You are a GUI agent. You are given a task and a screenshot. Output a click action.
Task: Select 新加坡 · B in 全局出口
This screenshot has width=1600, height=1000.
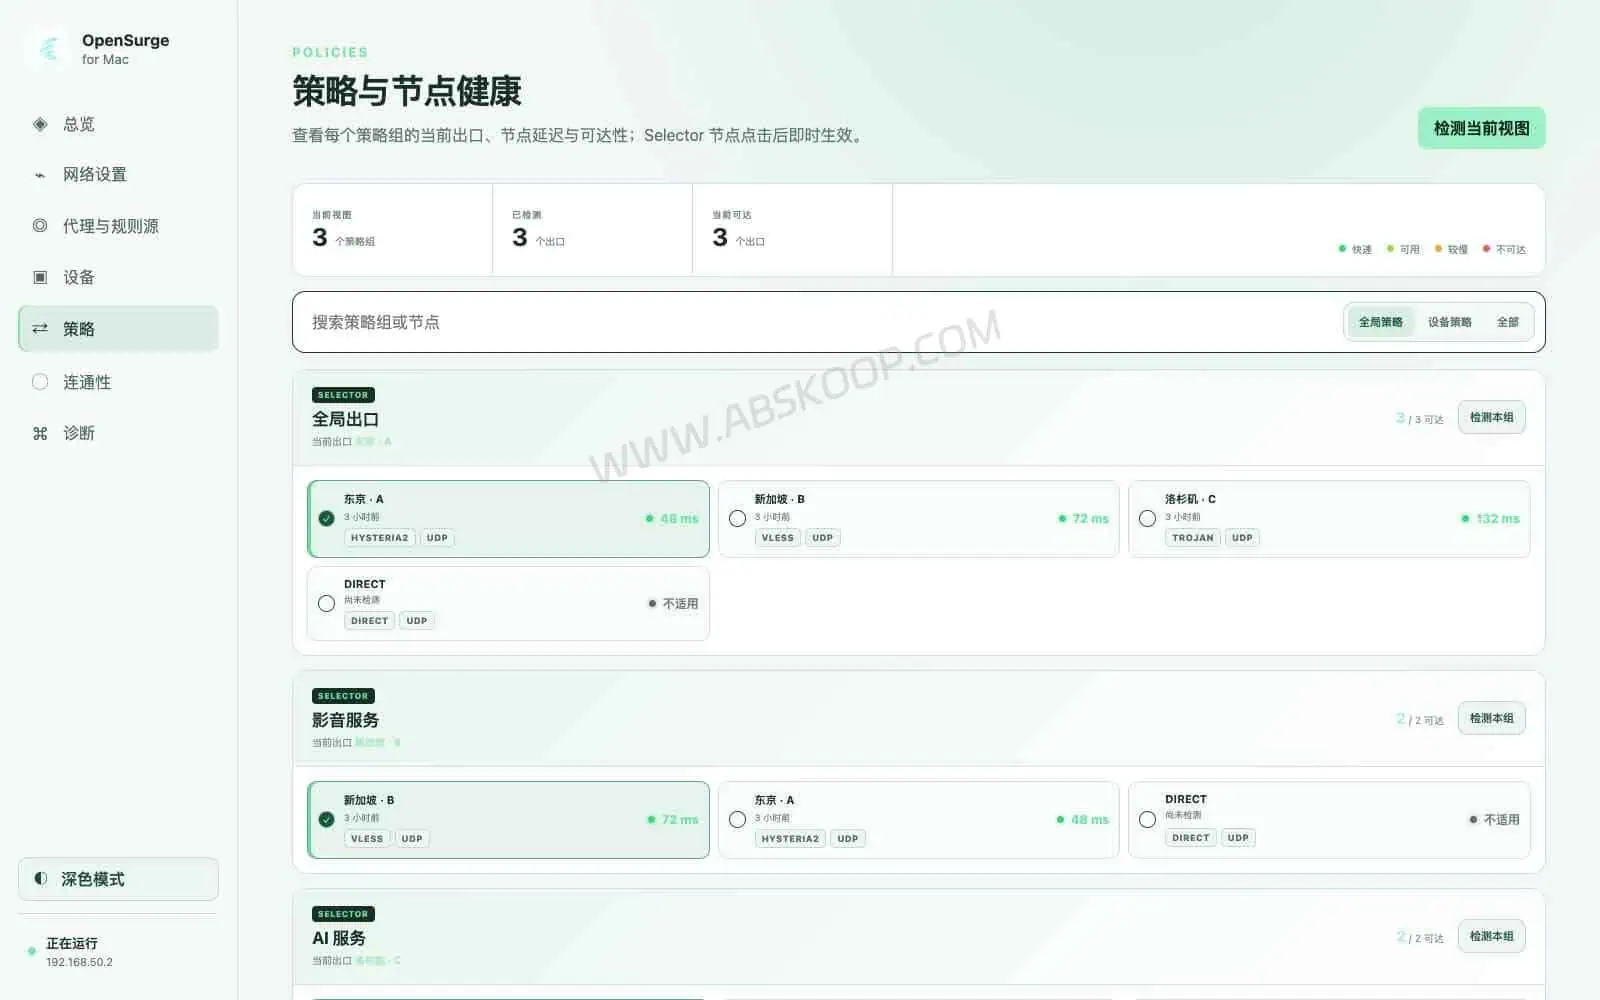click(x=918, y=519)
